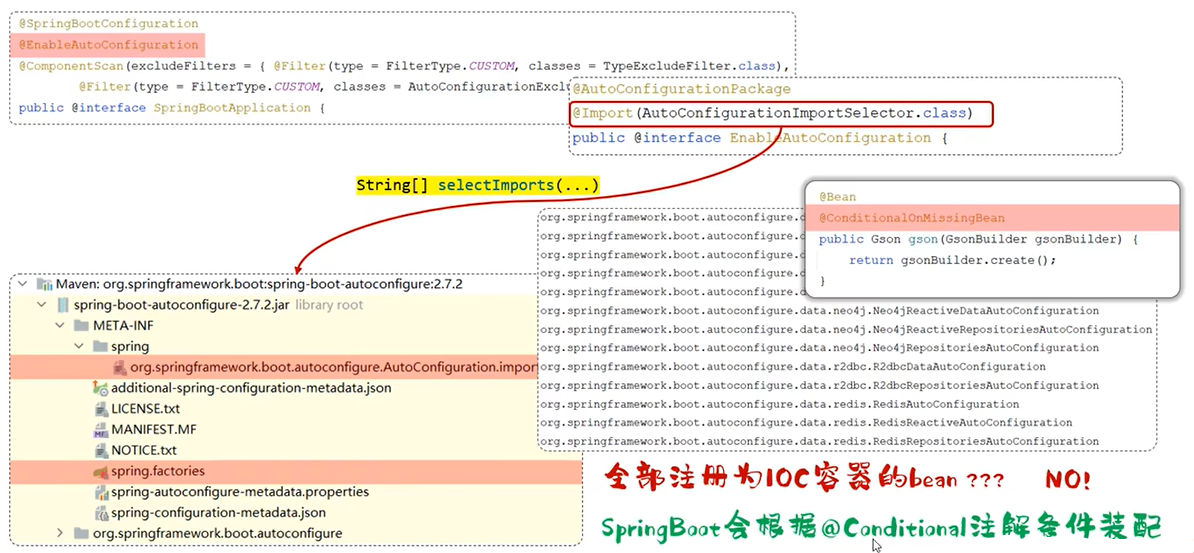Click 'return gsonBuilder.create();' line
This screenshot has width=1194, height=553.
tap(953, 261)
